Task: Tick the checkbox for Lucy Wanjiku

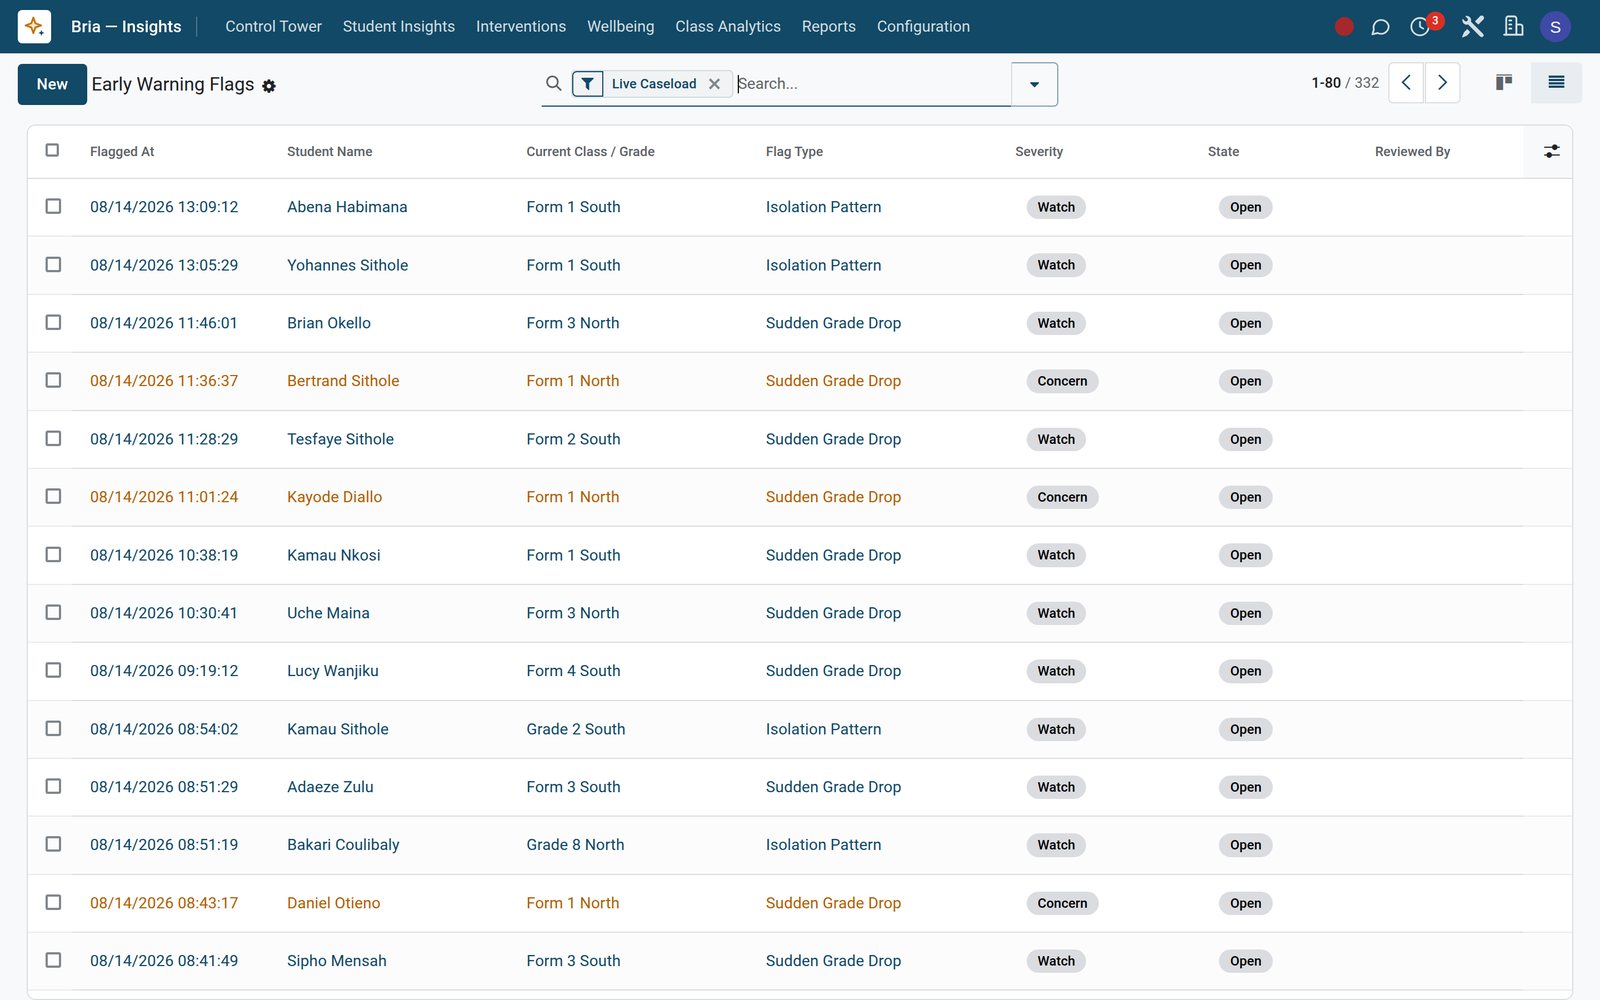Action: 53,670
